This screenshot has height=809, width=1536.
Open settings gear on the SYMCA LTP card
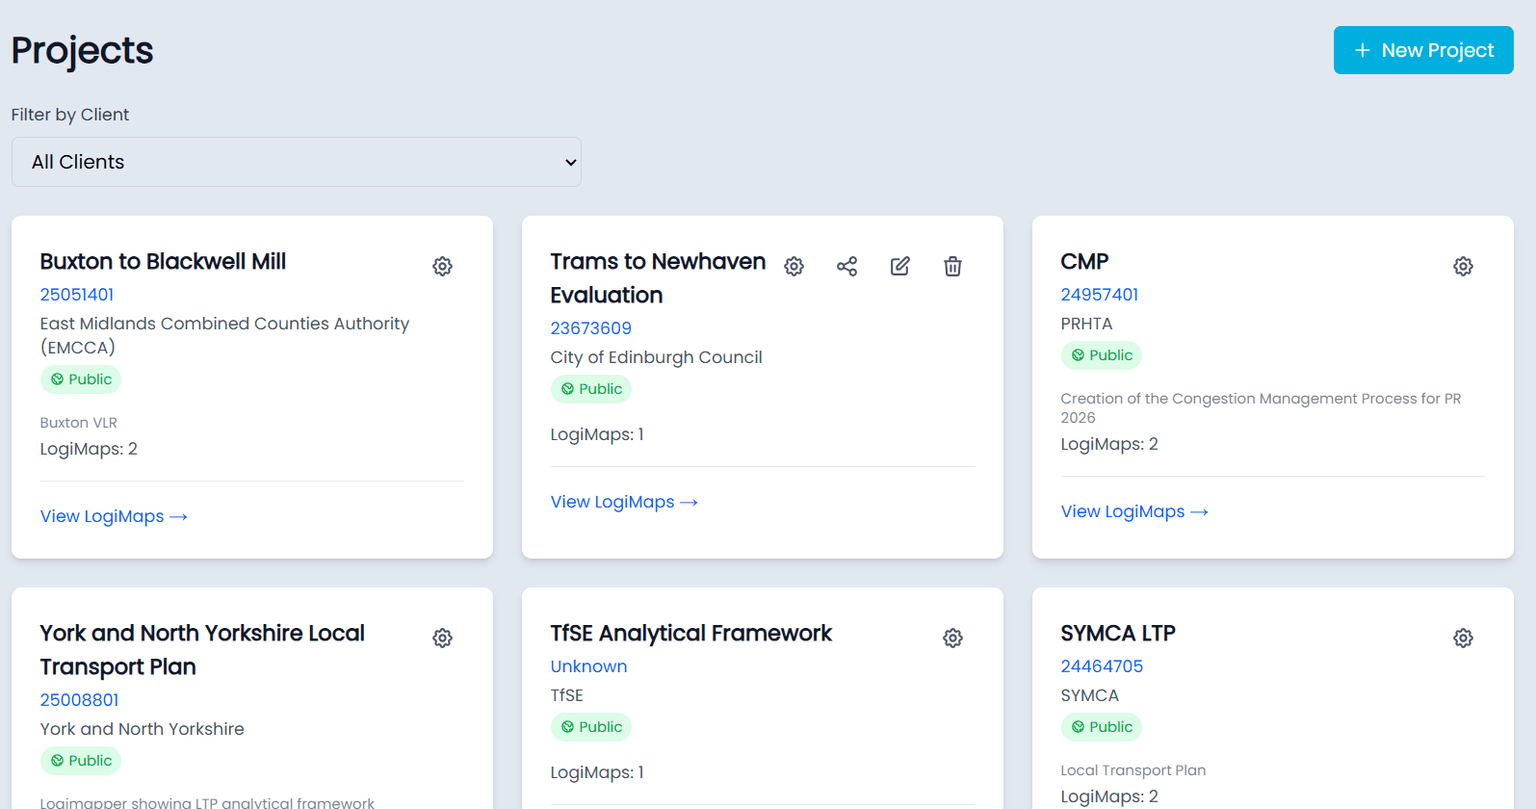click(x=1463, y=638)
